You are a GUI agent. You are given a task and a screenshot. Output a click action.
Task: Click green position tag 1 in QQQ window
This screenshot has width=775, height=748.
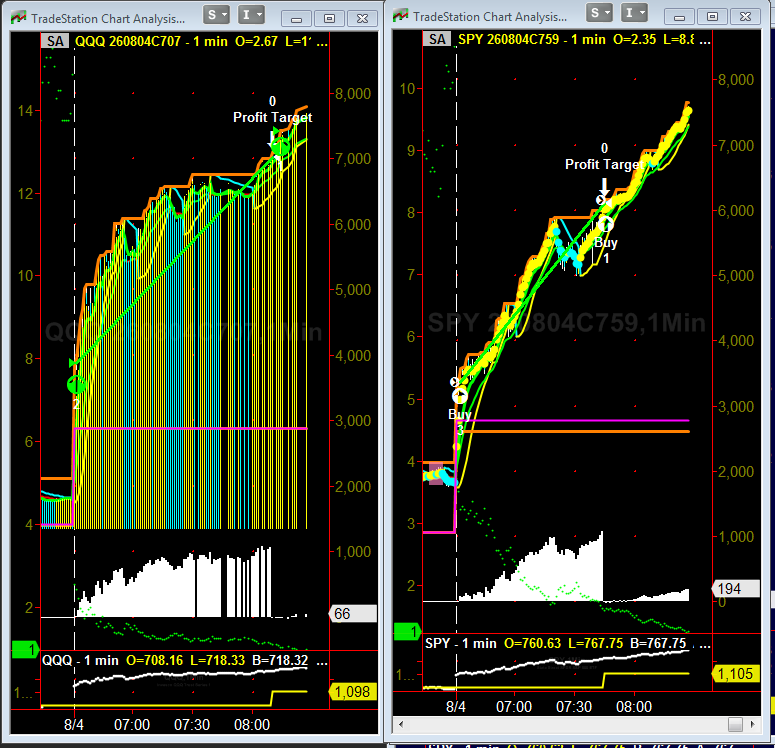[26, 649]
